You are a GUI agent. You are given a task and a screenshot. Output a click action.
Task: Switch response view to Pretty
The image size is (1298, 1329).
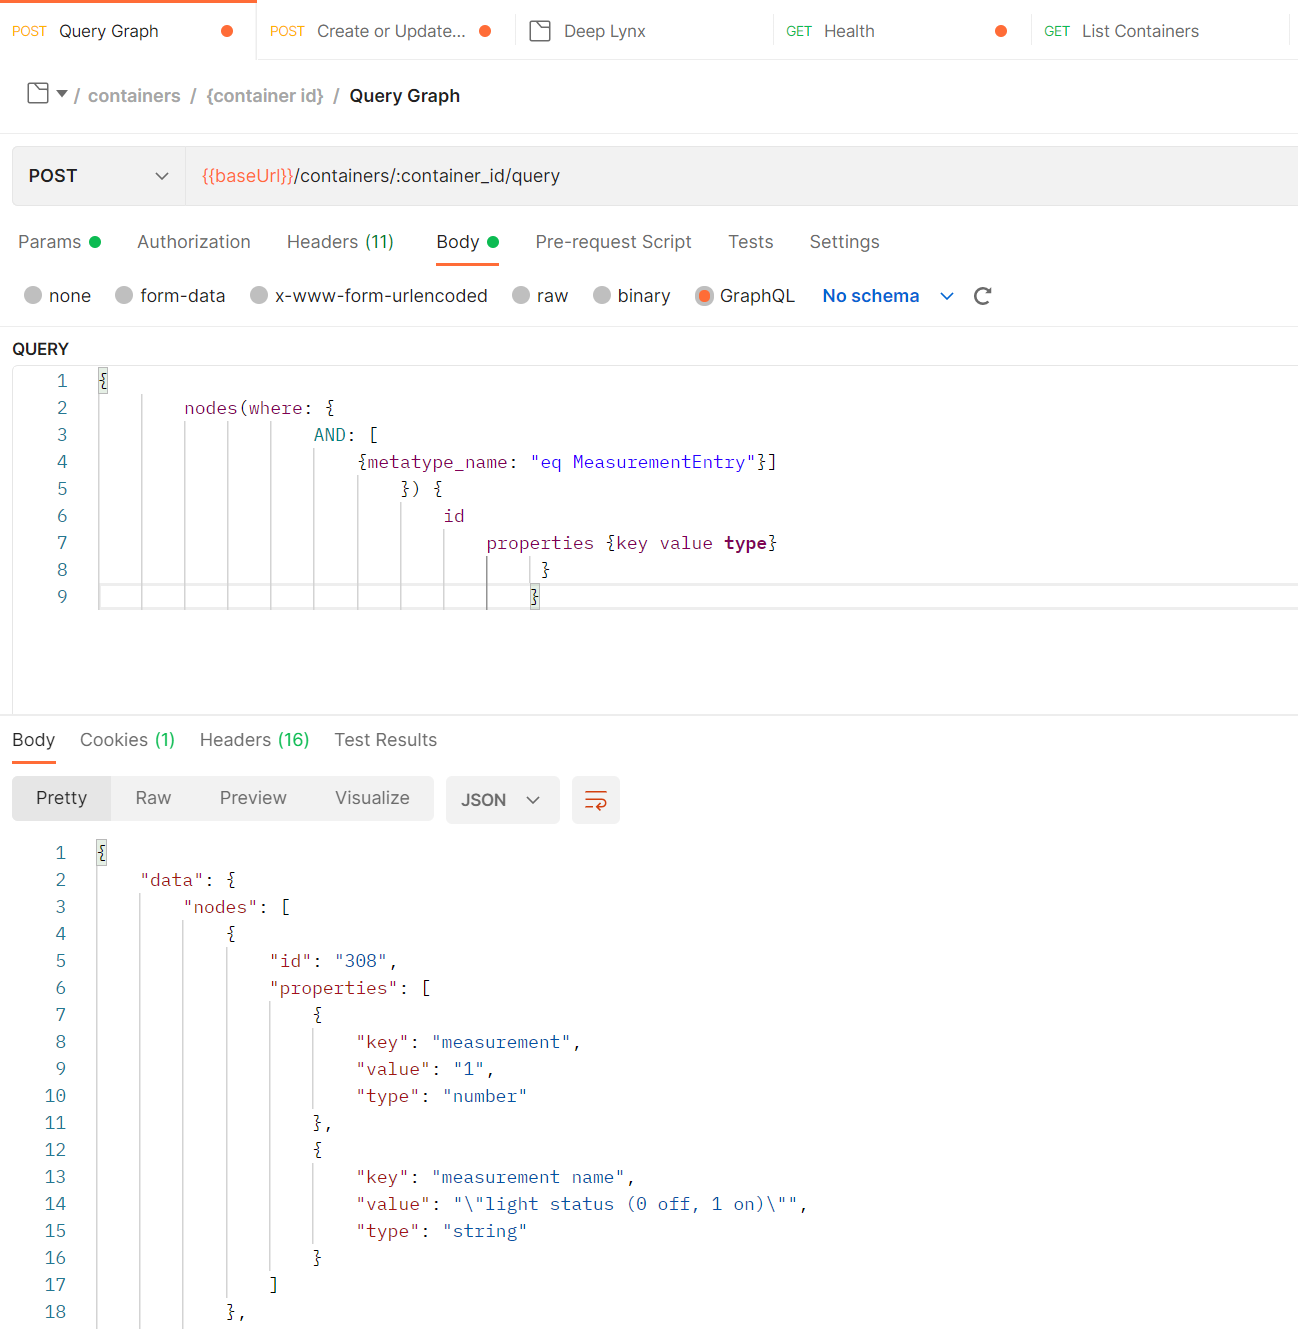pyautogui.click(x=61, y=798)
